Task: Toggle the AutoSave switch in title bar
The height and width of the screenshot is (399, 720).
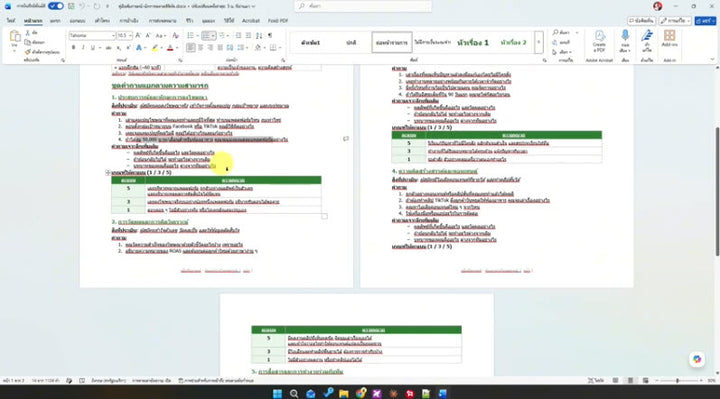Action: click(56, 6)
